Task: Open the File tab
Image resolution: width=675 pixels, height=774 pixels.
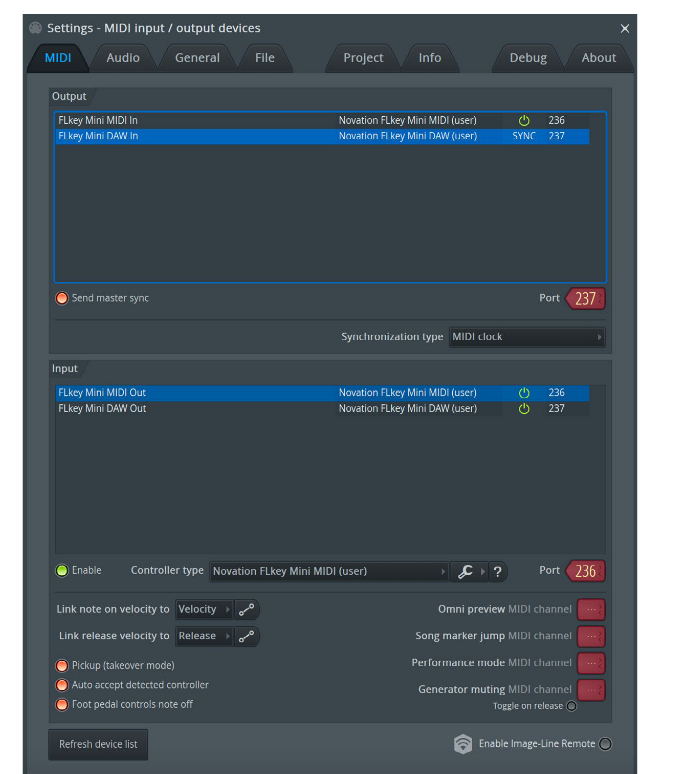Action: click(265, 58)
